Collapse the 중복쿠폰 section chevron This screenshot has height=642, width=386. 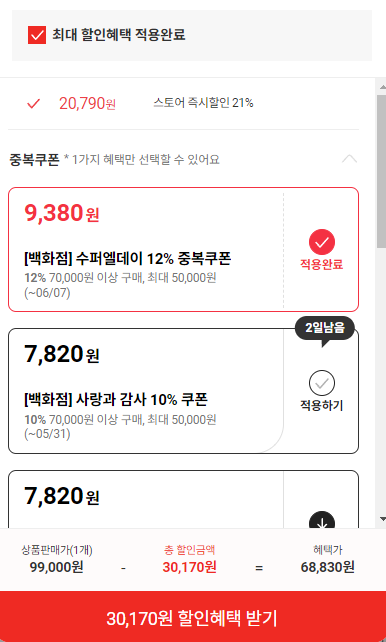(x=349, y=159)
